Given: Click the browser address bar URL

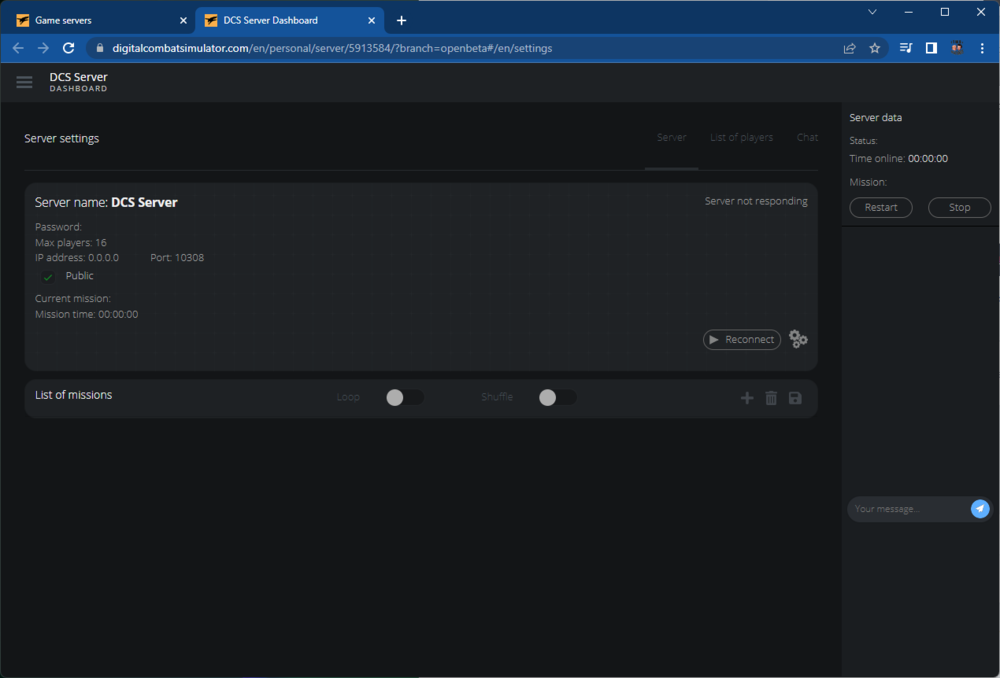Looking at the screenshot, I should [x=332, y=48].
